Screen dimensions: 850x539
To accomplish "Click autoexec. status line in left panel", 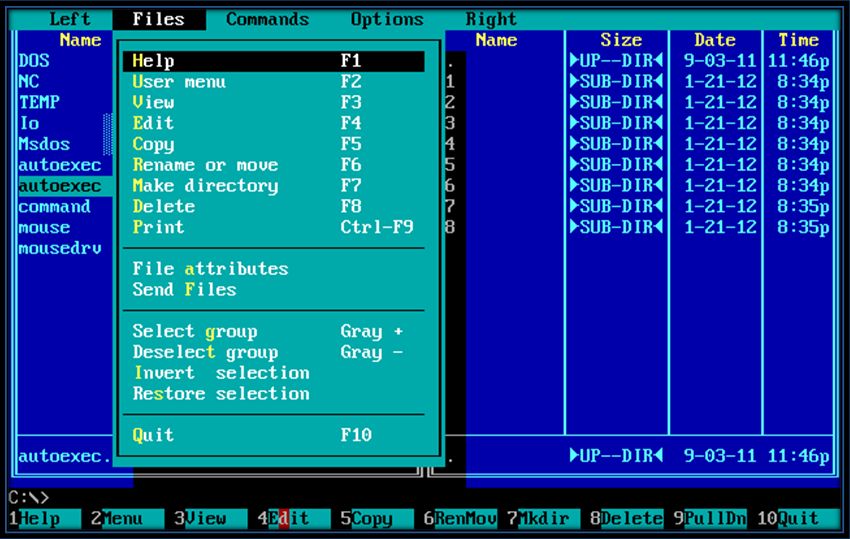I will pyautogui.click(x=65, y=456).
